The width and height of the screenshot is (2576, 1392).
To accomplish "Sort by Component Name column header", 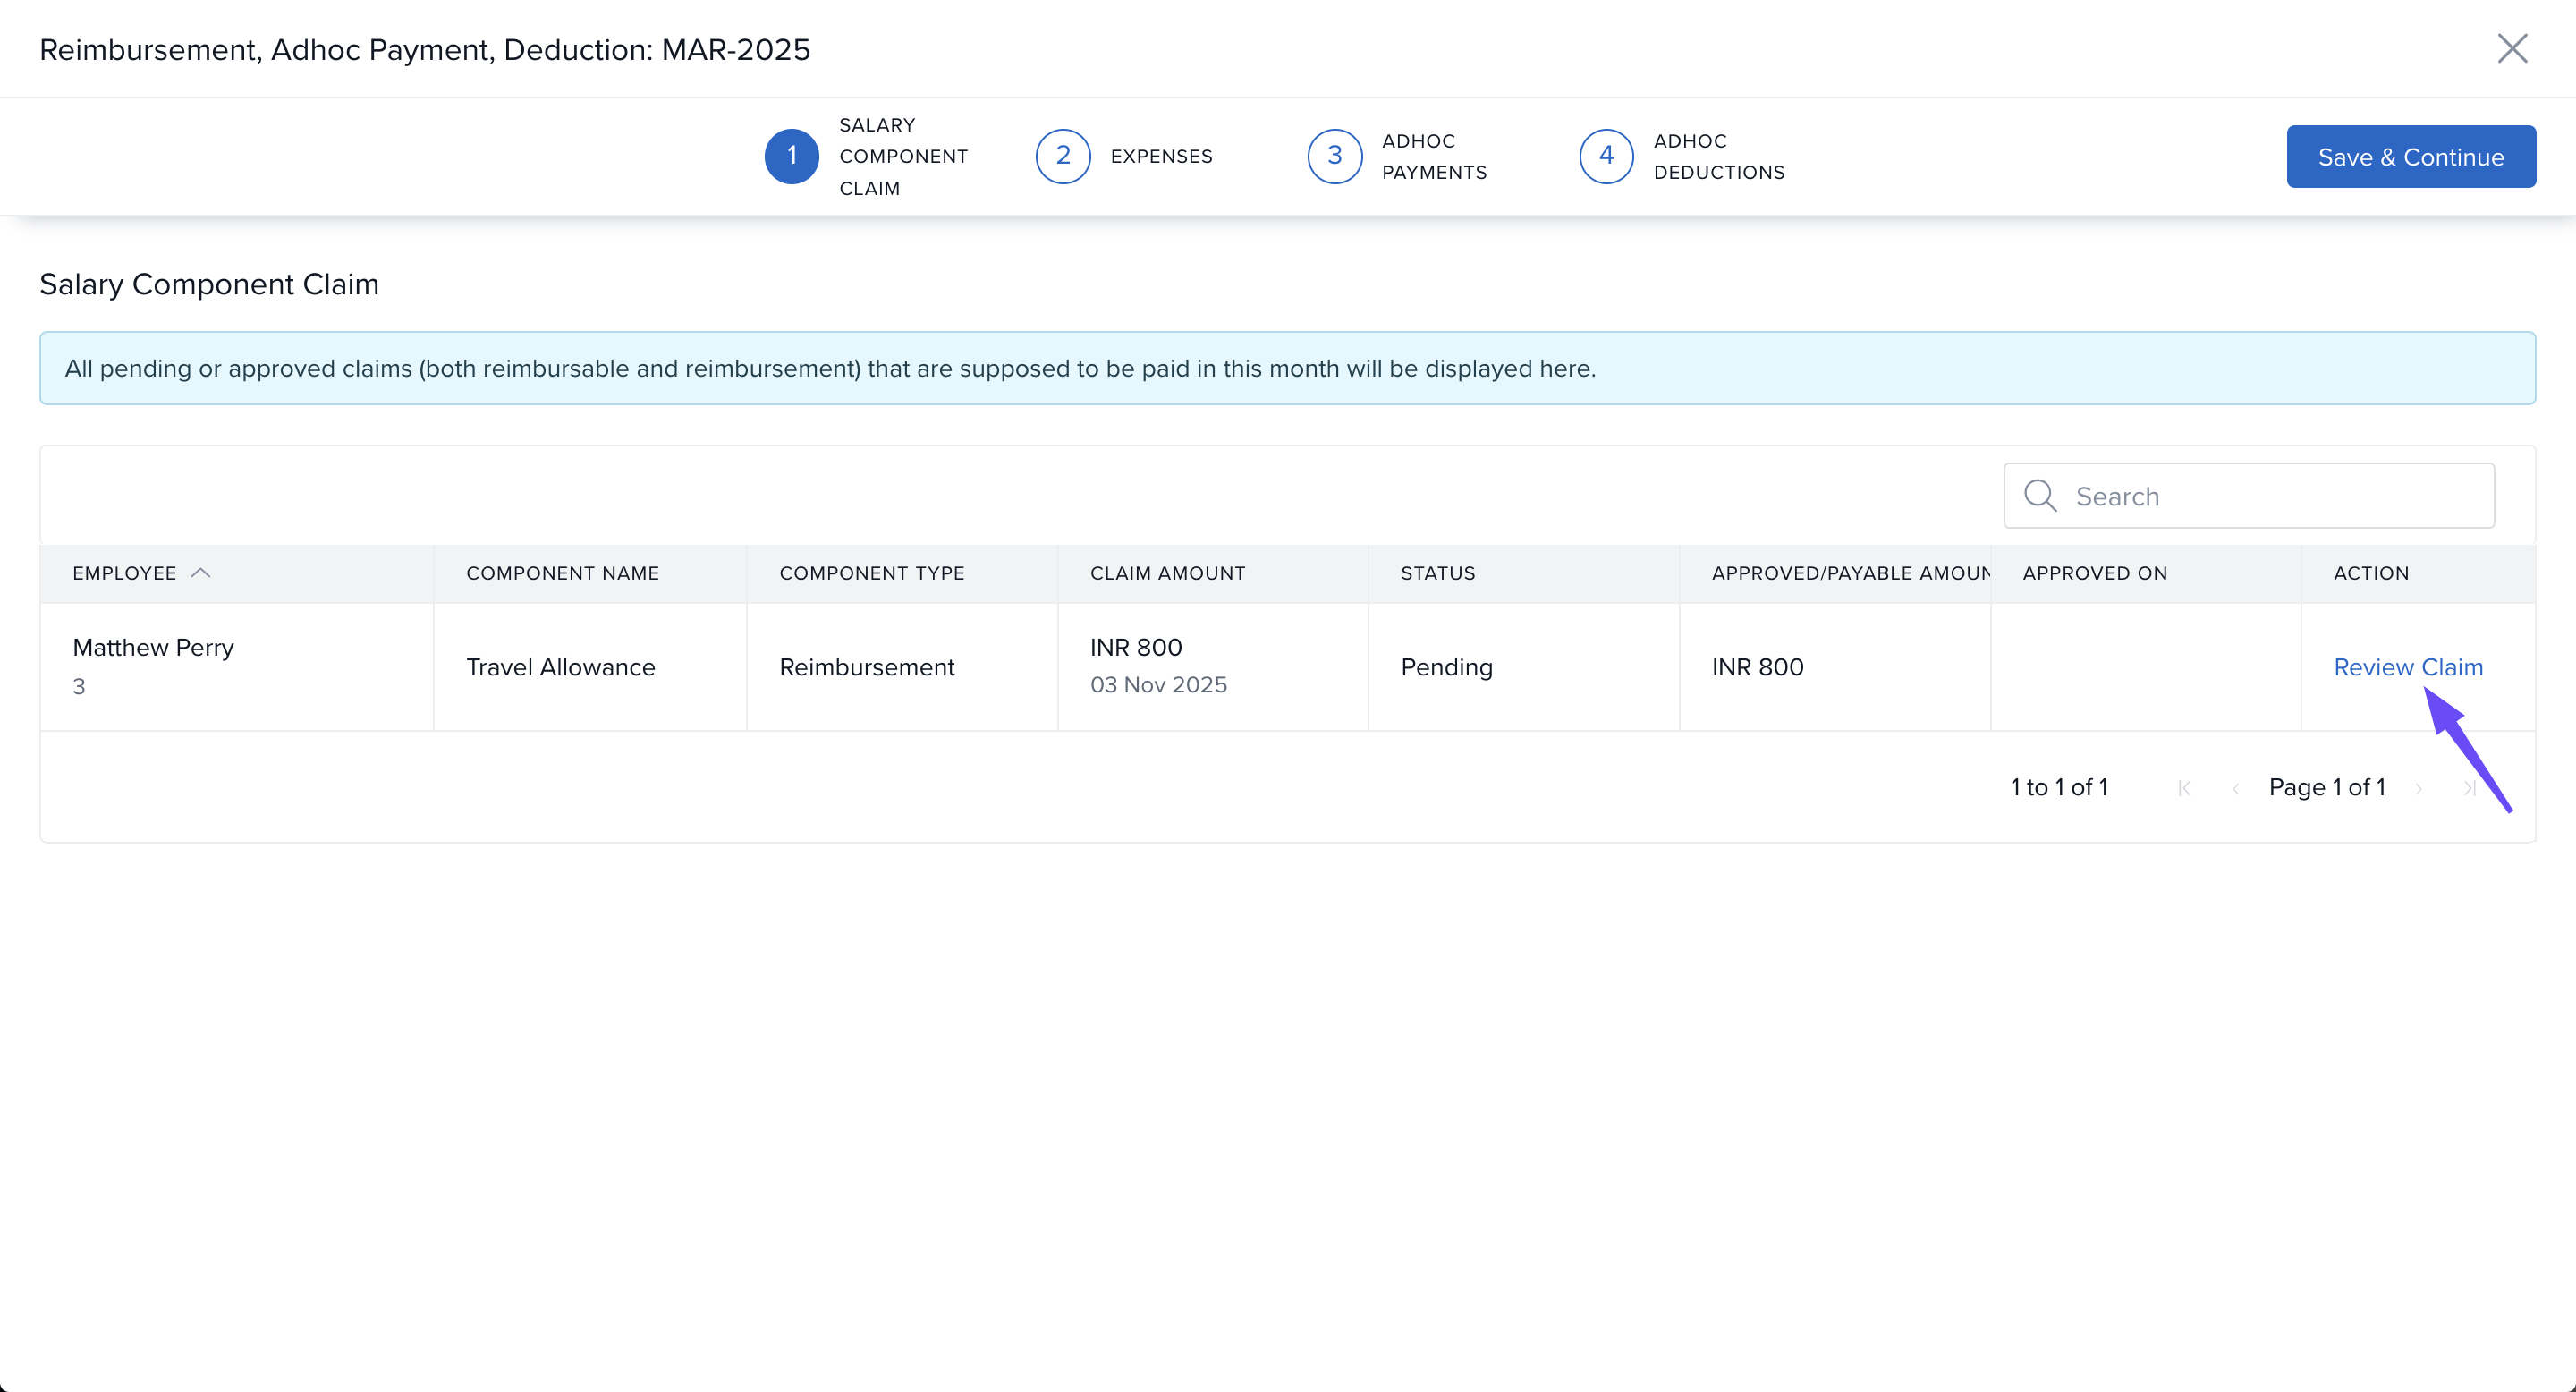I will (562, 573).
